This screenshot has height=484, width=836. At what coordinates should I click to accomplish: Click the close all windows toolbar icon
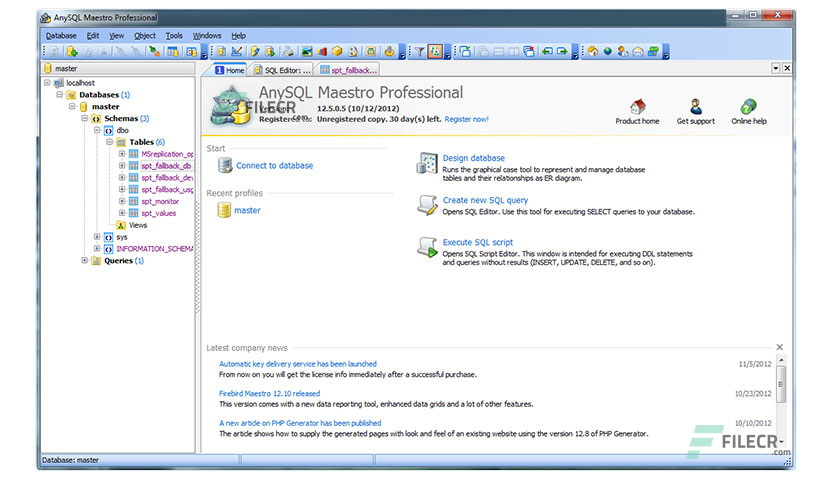pyautogui.click(x=529, y=52)
